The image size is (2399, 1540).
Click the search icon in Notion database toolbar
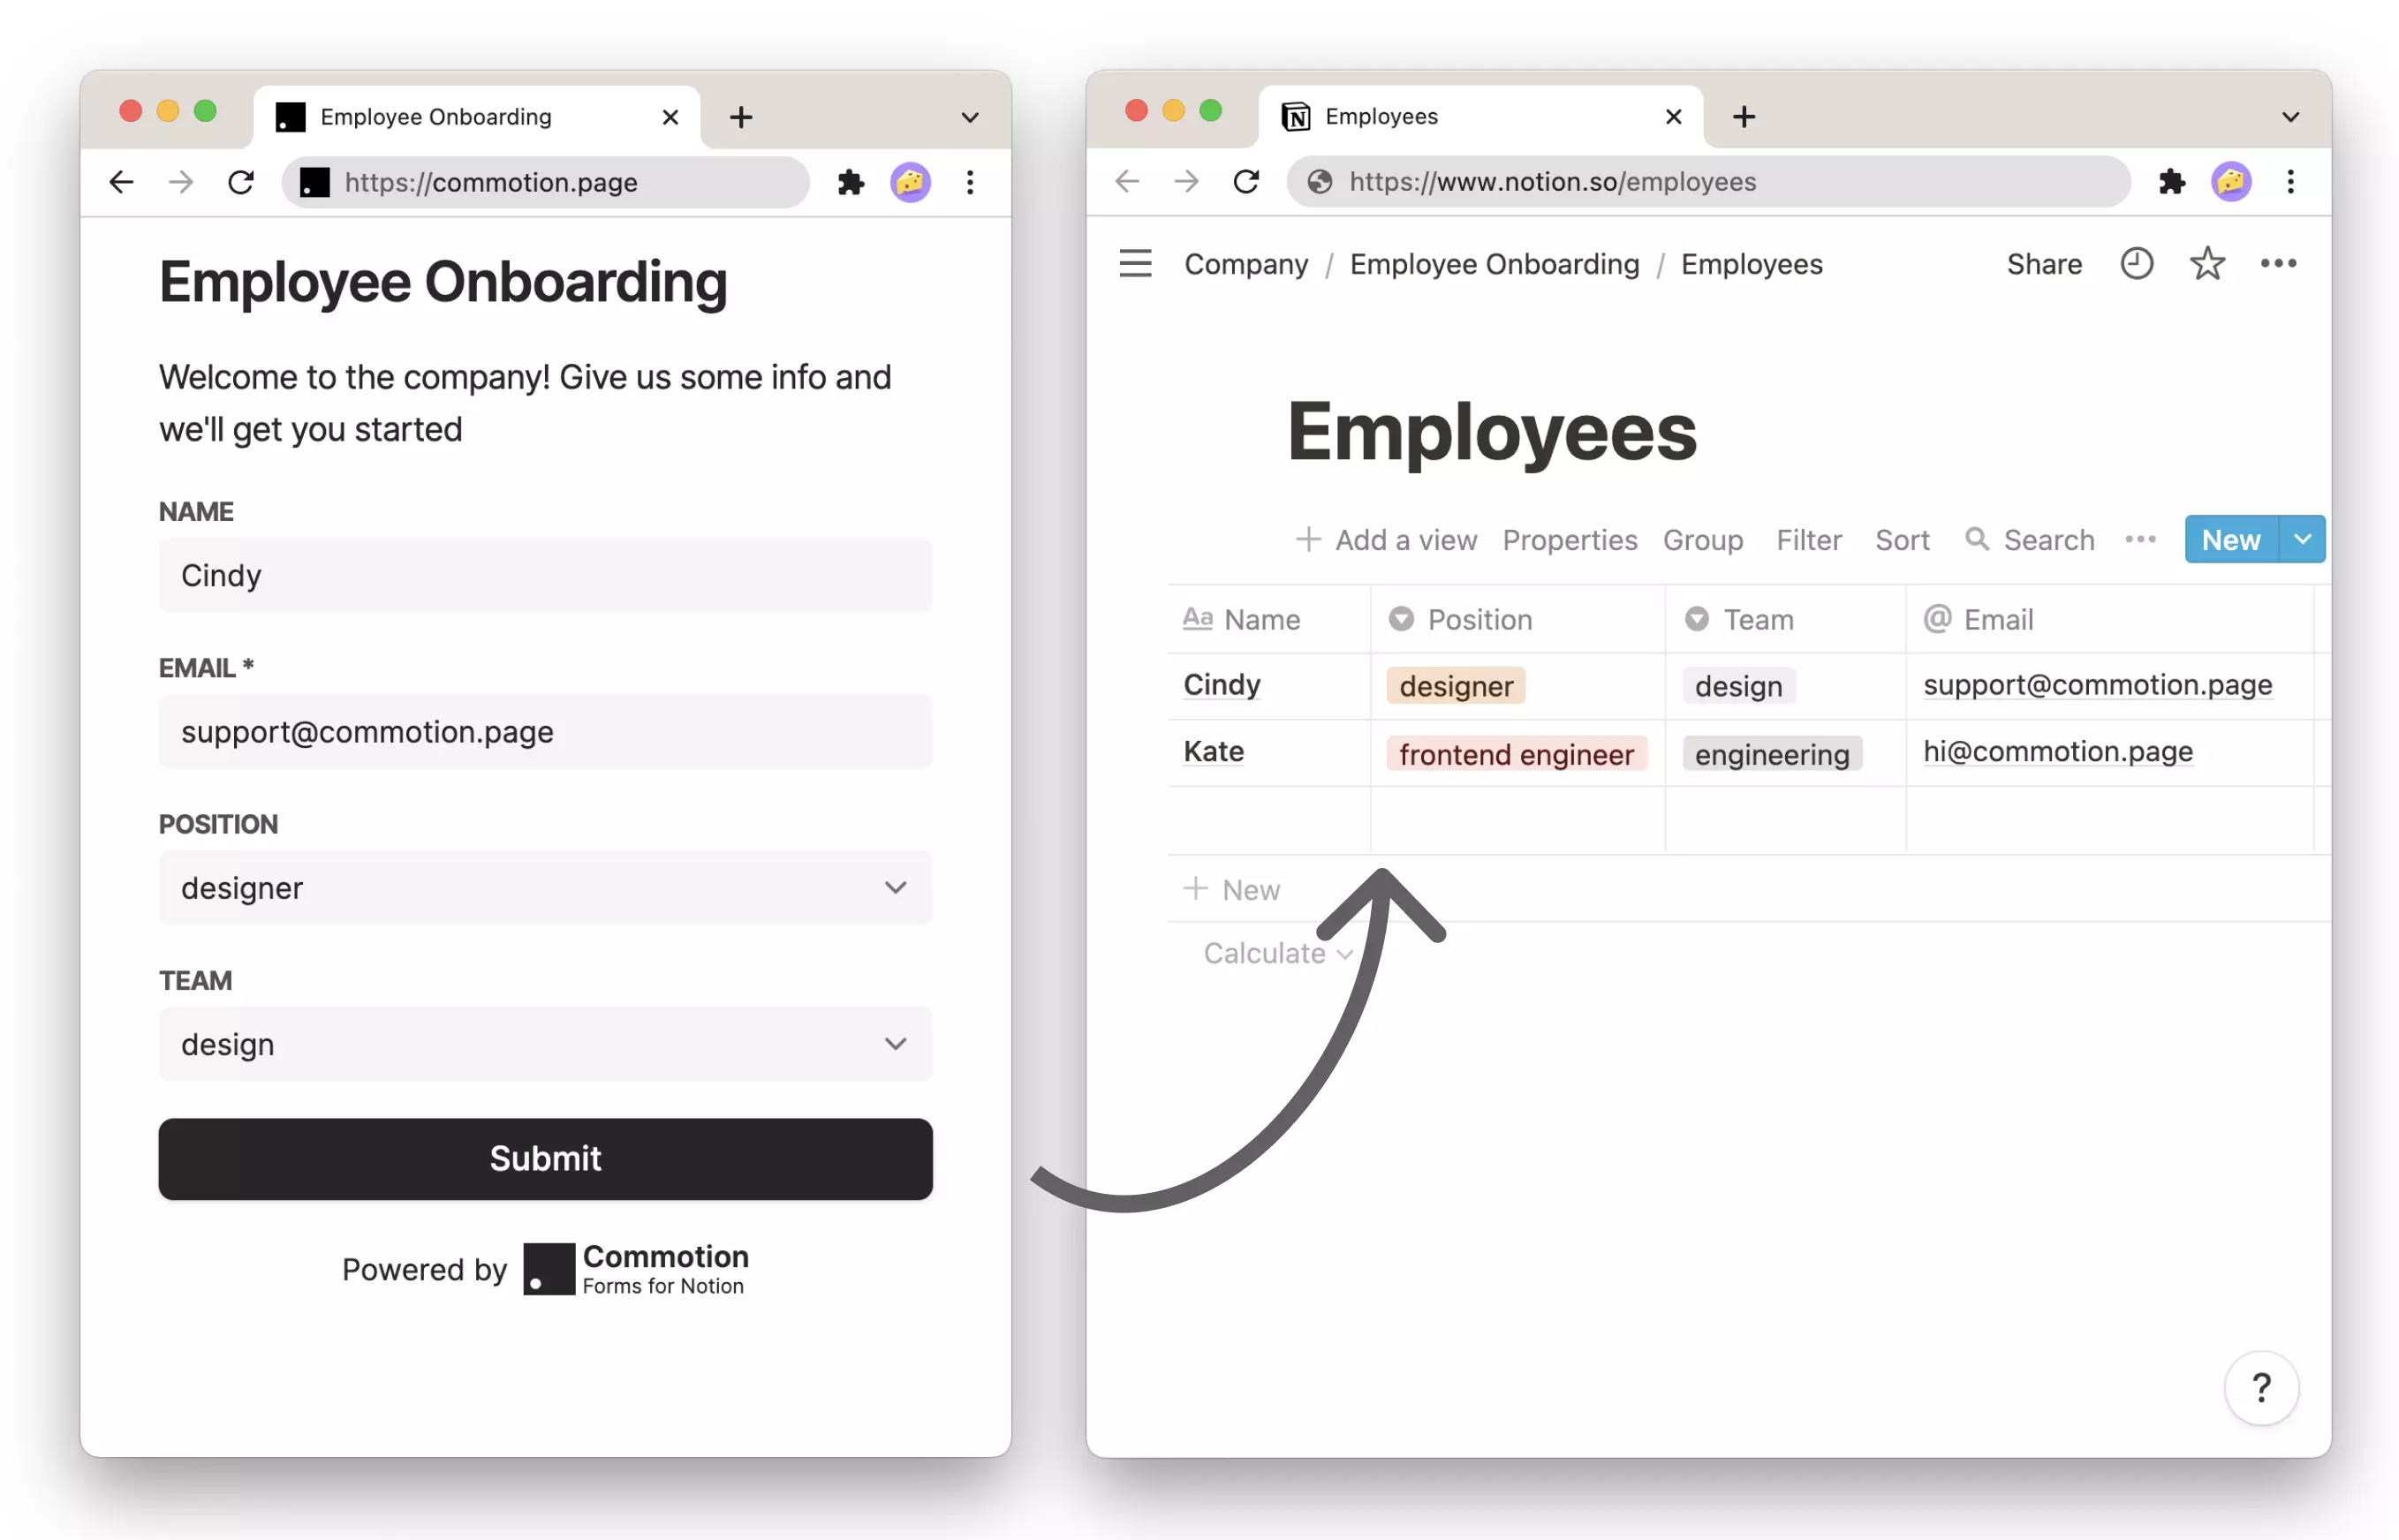point(1978,539)
